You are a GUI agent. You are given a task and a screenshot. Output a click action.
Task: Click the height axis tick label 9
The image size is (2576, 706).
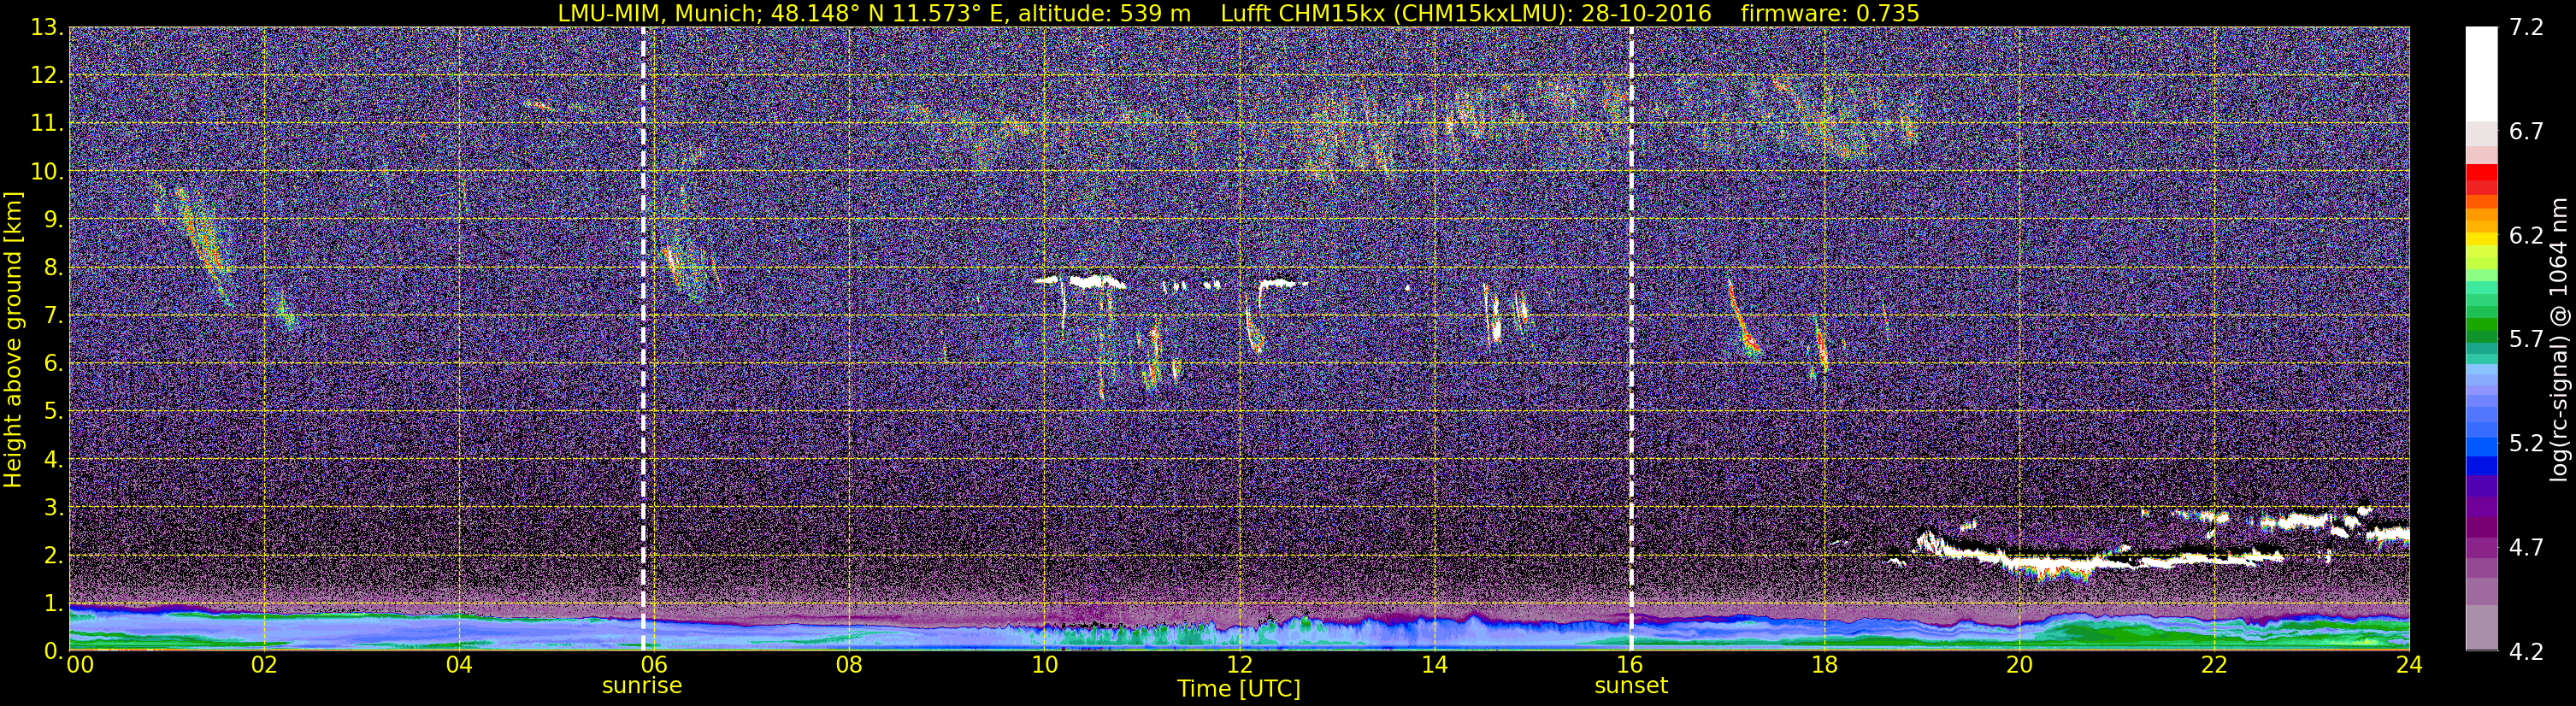point(54,220)
